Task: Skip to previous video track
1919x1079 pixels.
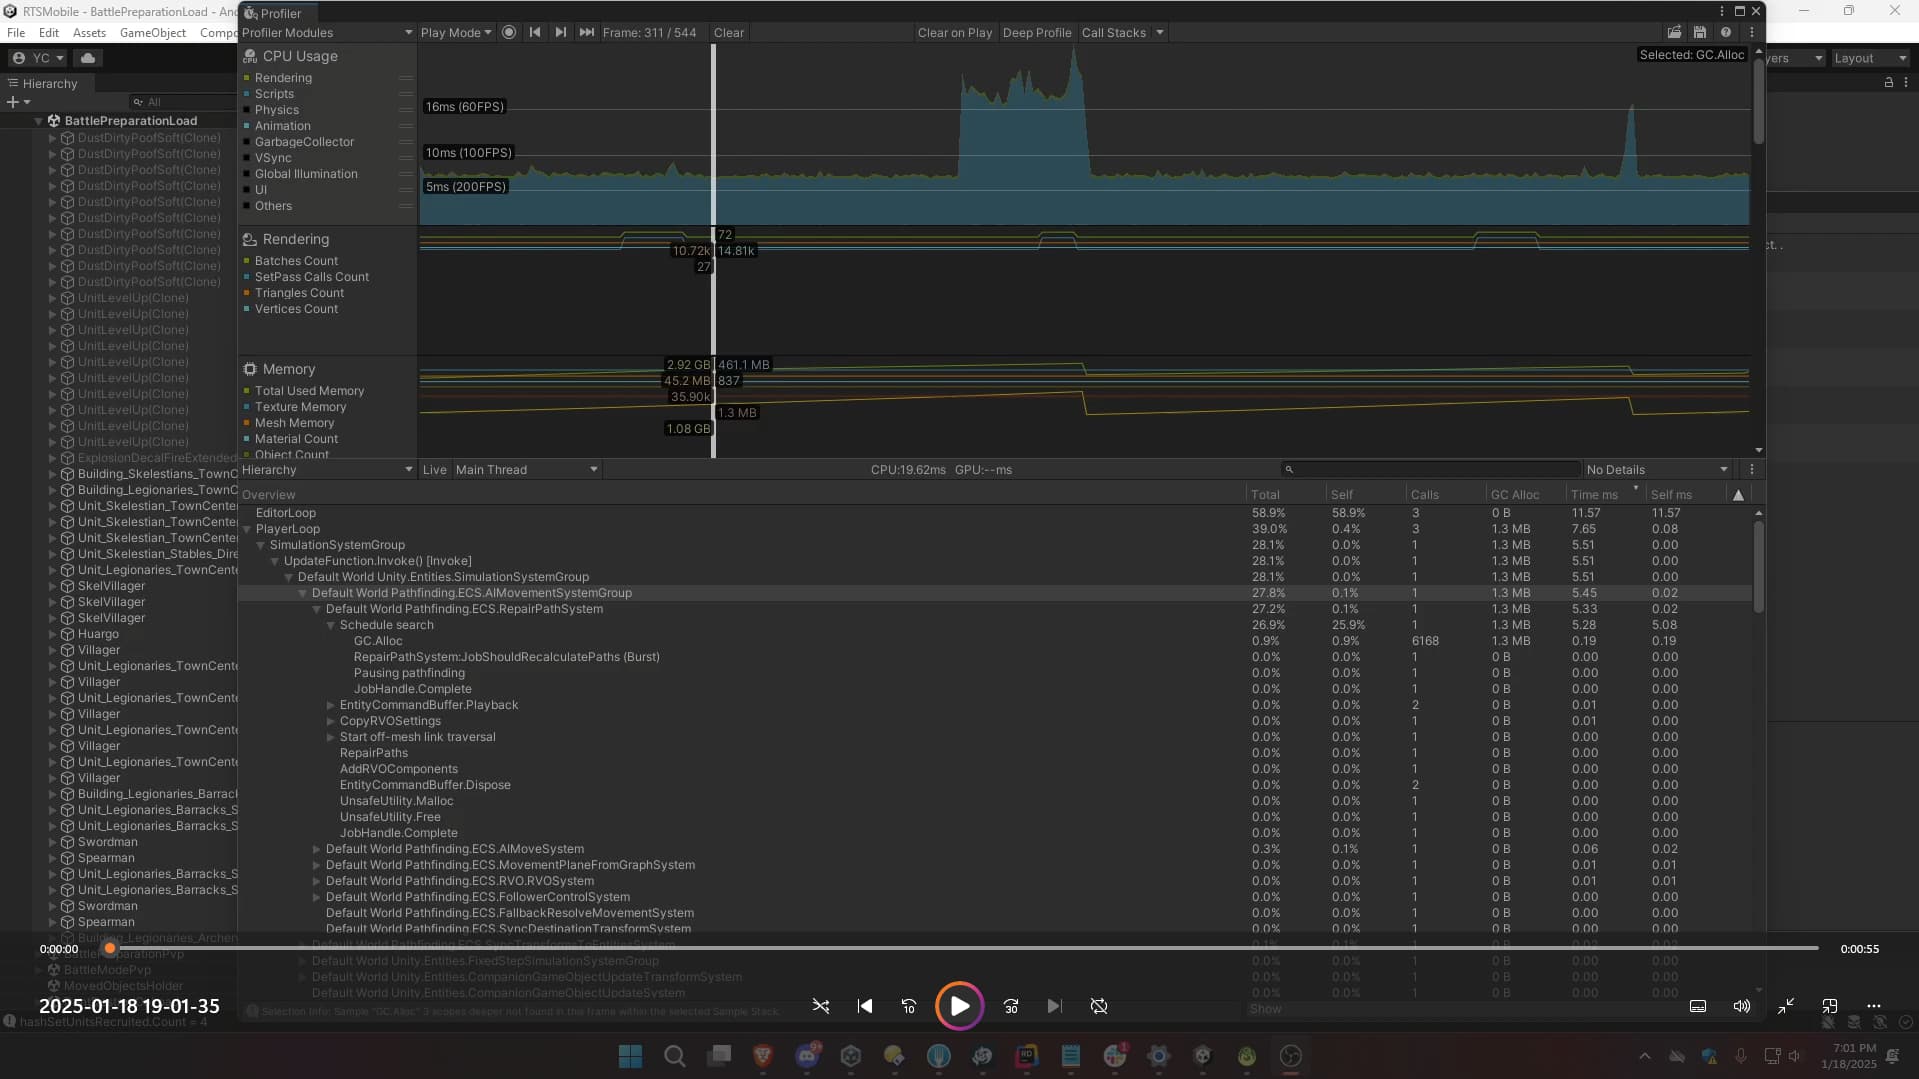Action: pyautogui.click(x=865, y=1006)
